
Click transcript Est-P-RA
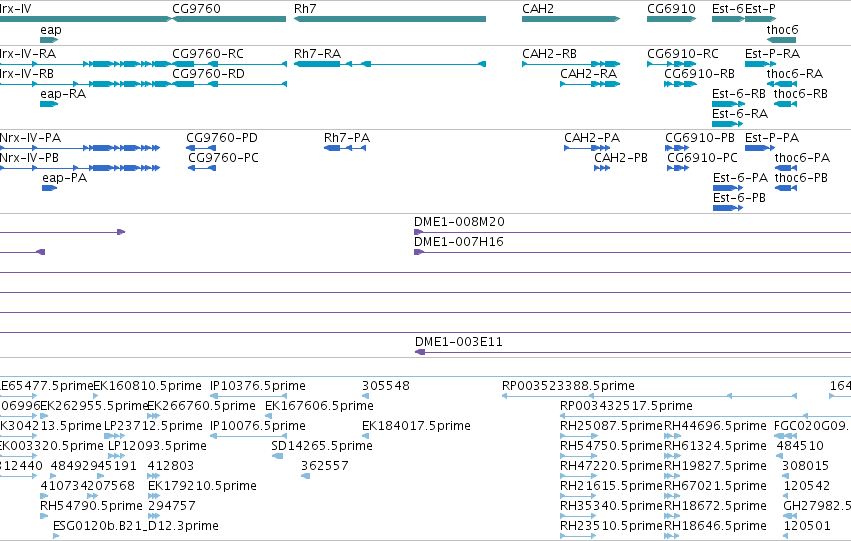pyautogui.click(x=760, y=64)
